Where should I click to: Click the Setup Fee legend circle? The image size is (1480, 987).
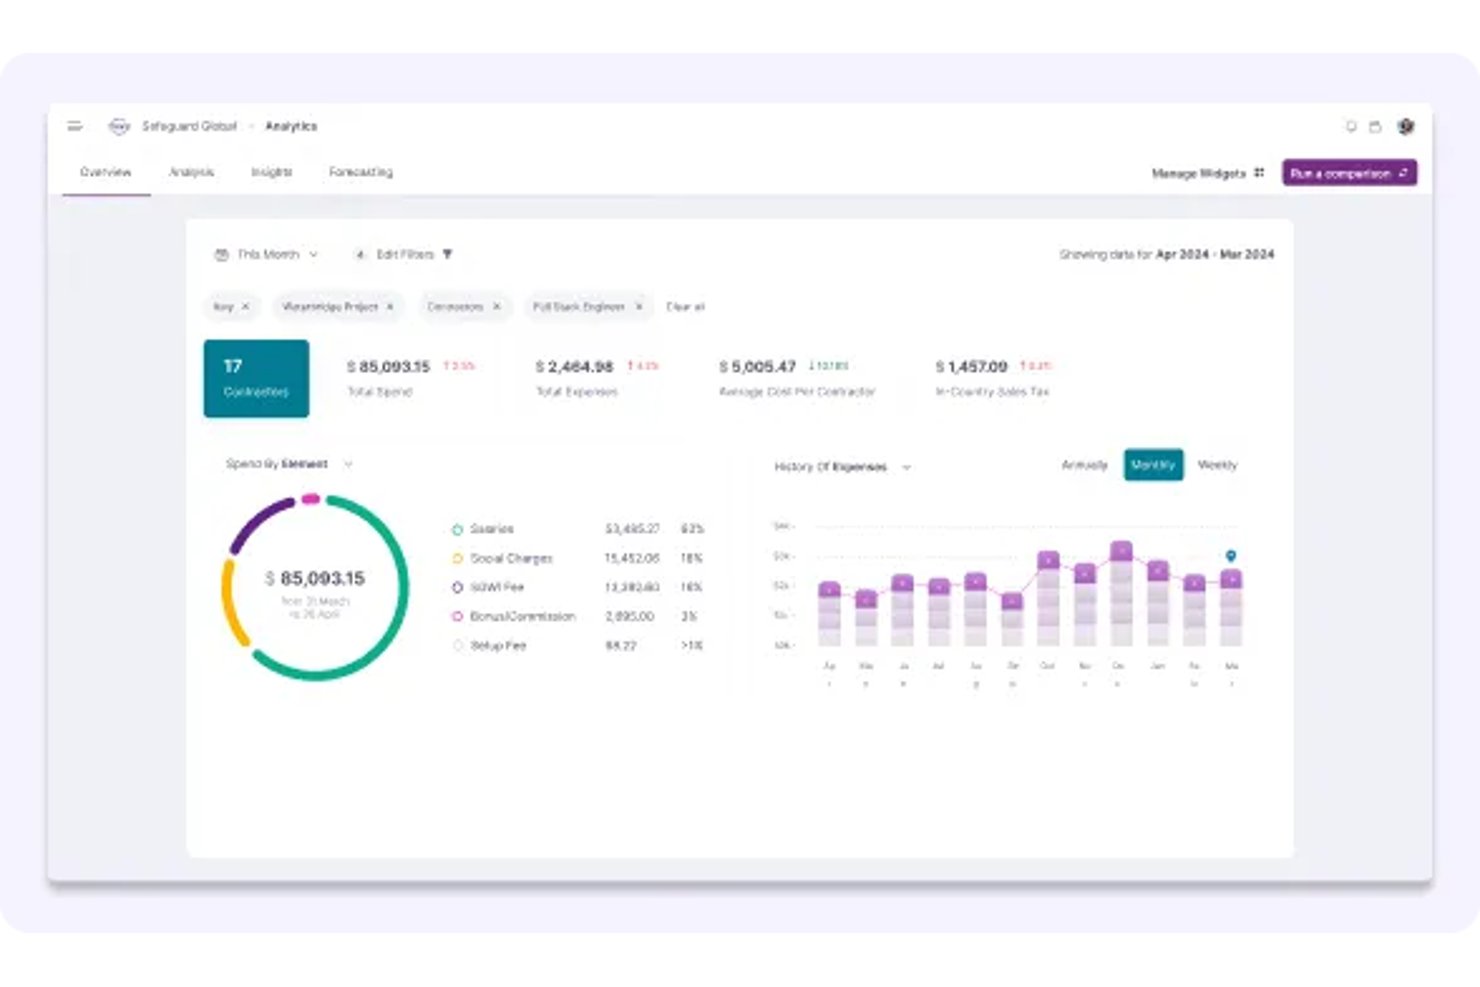pyautogui.click(x=457, y=646)
